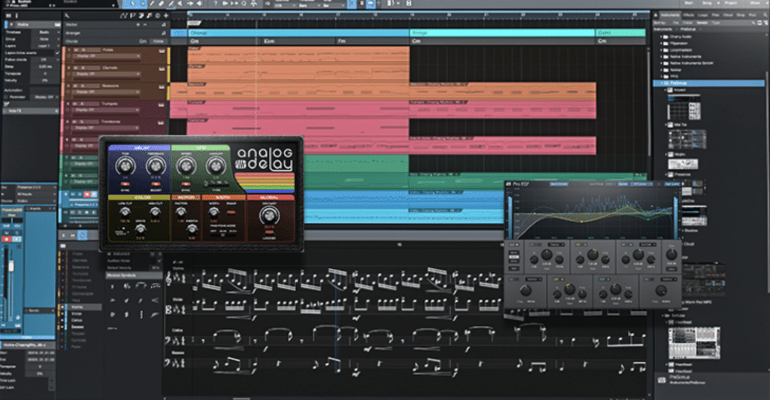
Task: Switch to the Cloud browser tab
Action: (x=728, y=15)
